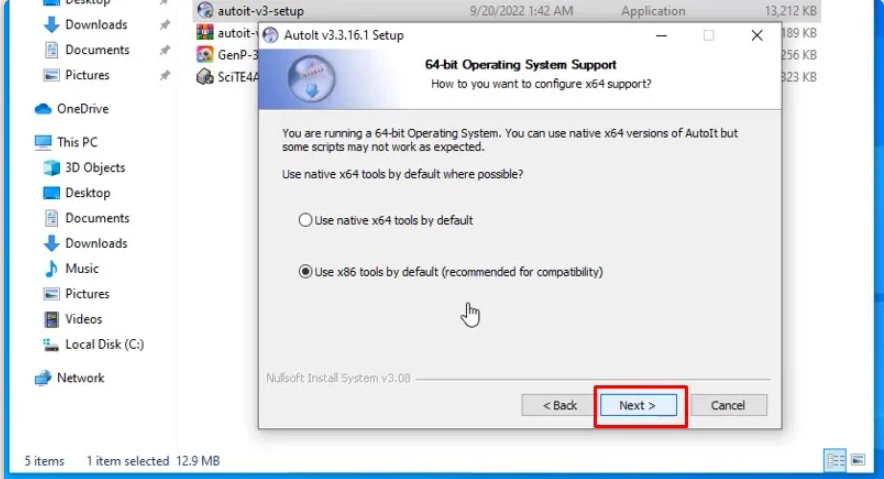Viewport: 884px width, 479px height.
Task: Click the Videos folder icon
Action: [51, 319]
